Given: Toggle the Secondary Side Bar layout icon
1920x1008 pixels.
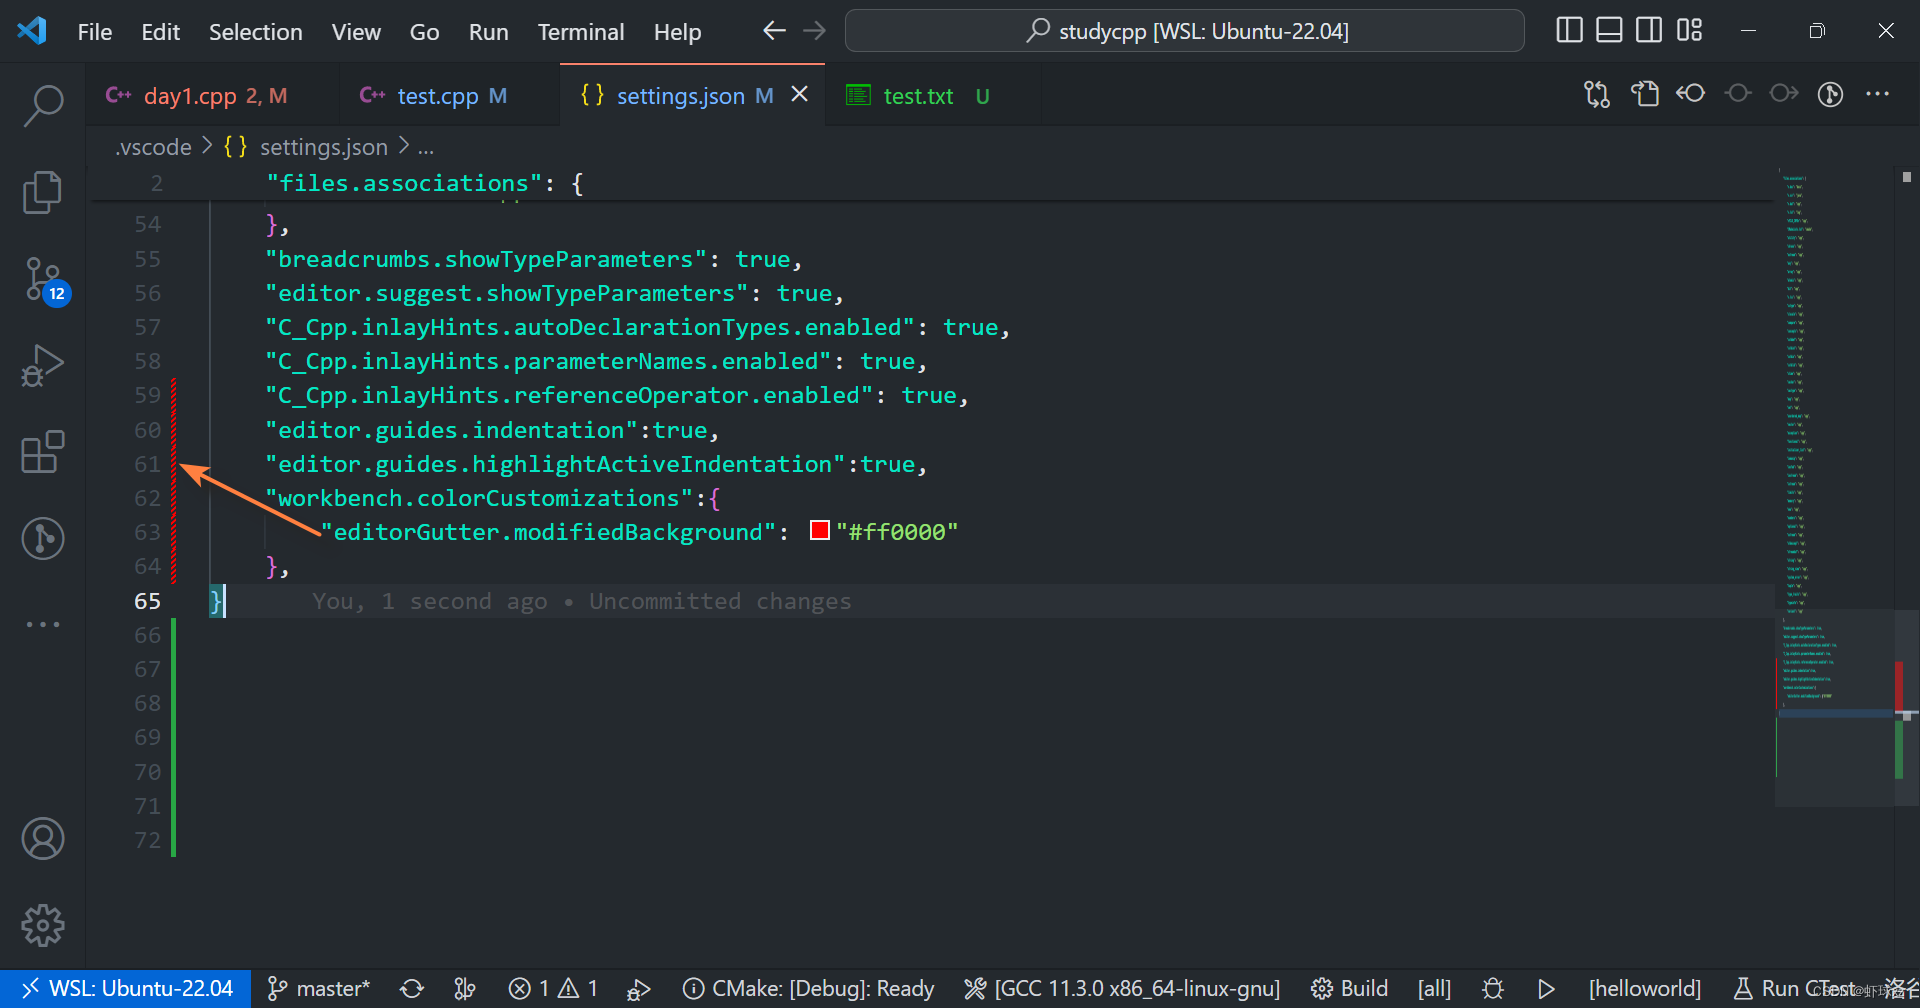Looking at the screenshot, I should [x=1649, y=30].
